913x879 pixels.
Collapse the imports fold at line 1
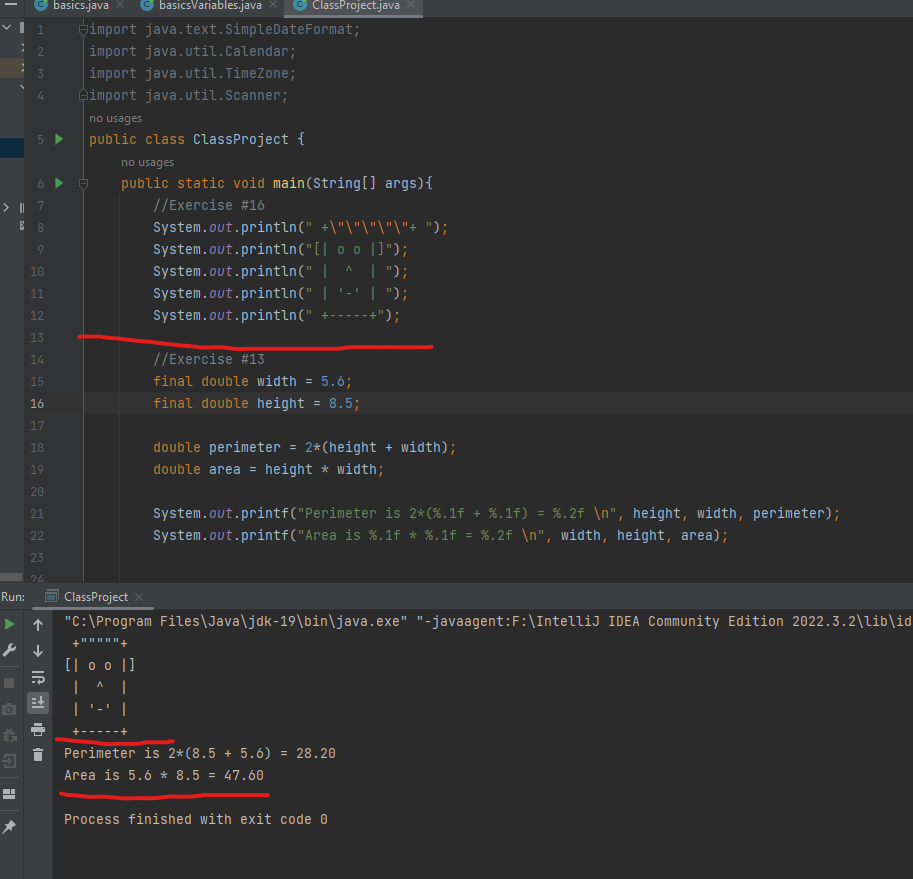[83, 29]
